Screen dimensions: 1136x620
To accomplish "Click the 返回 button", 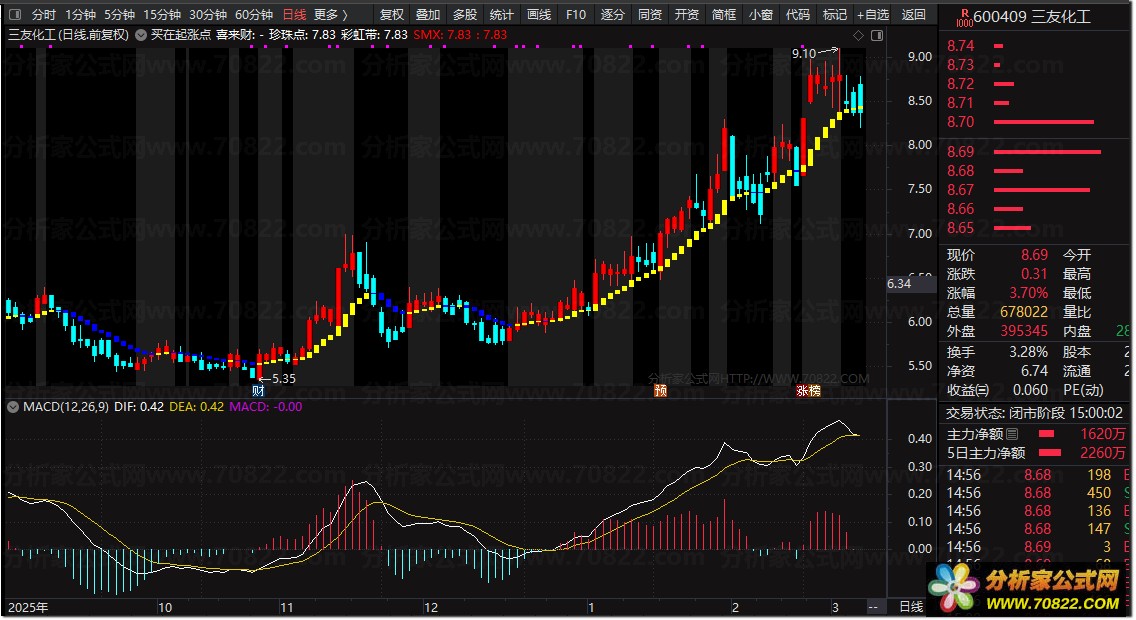I will click(x=914, y=15).
